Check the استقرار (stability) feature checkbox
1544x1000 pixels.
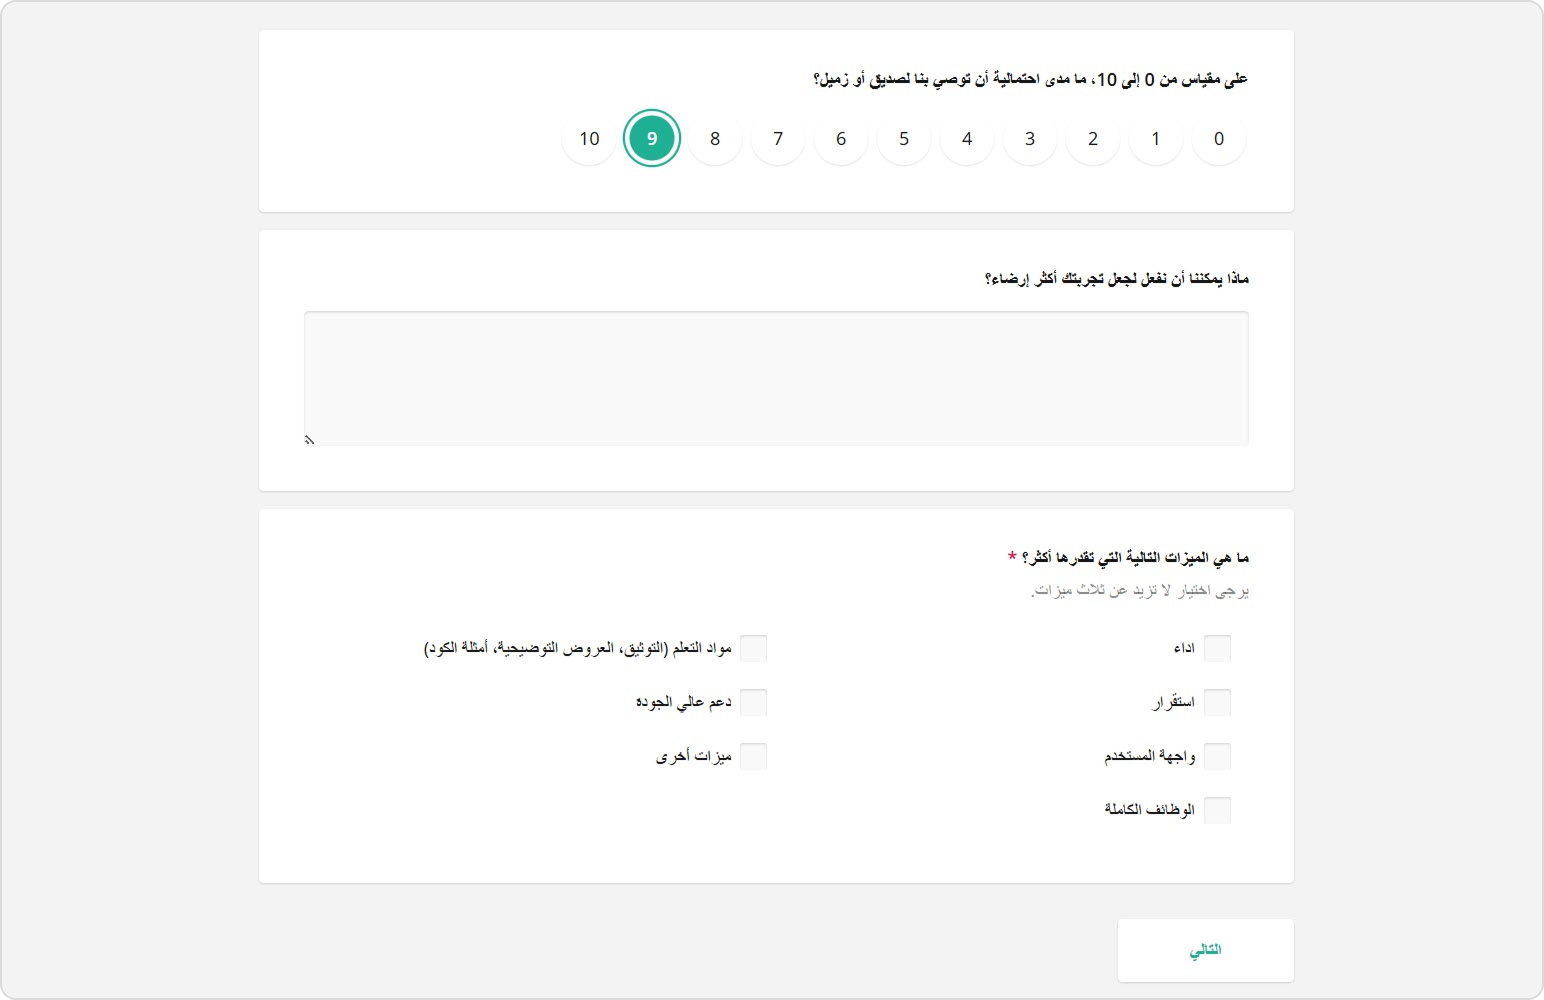click(x=1218, y=702)
